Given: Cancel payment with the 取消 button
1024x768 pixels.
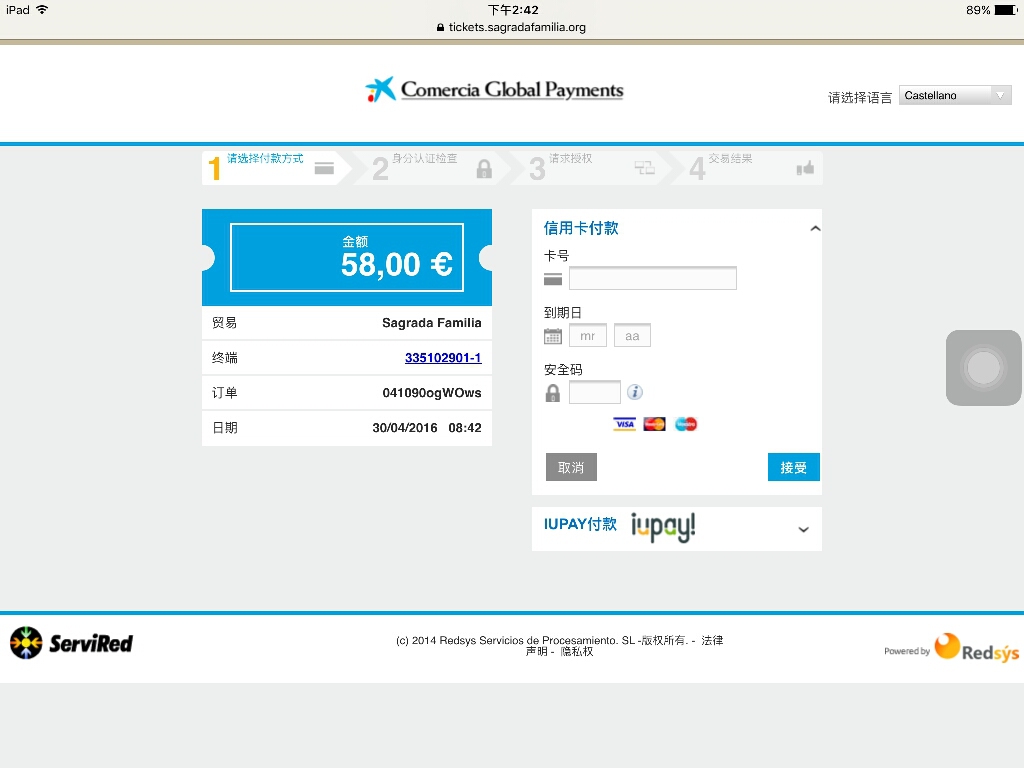Looking at the screenshot, I should tap(571, 468).
